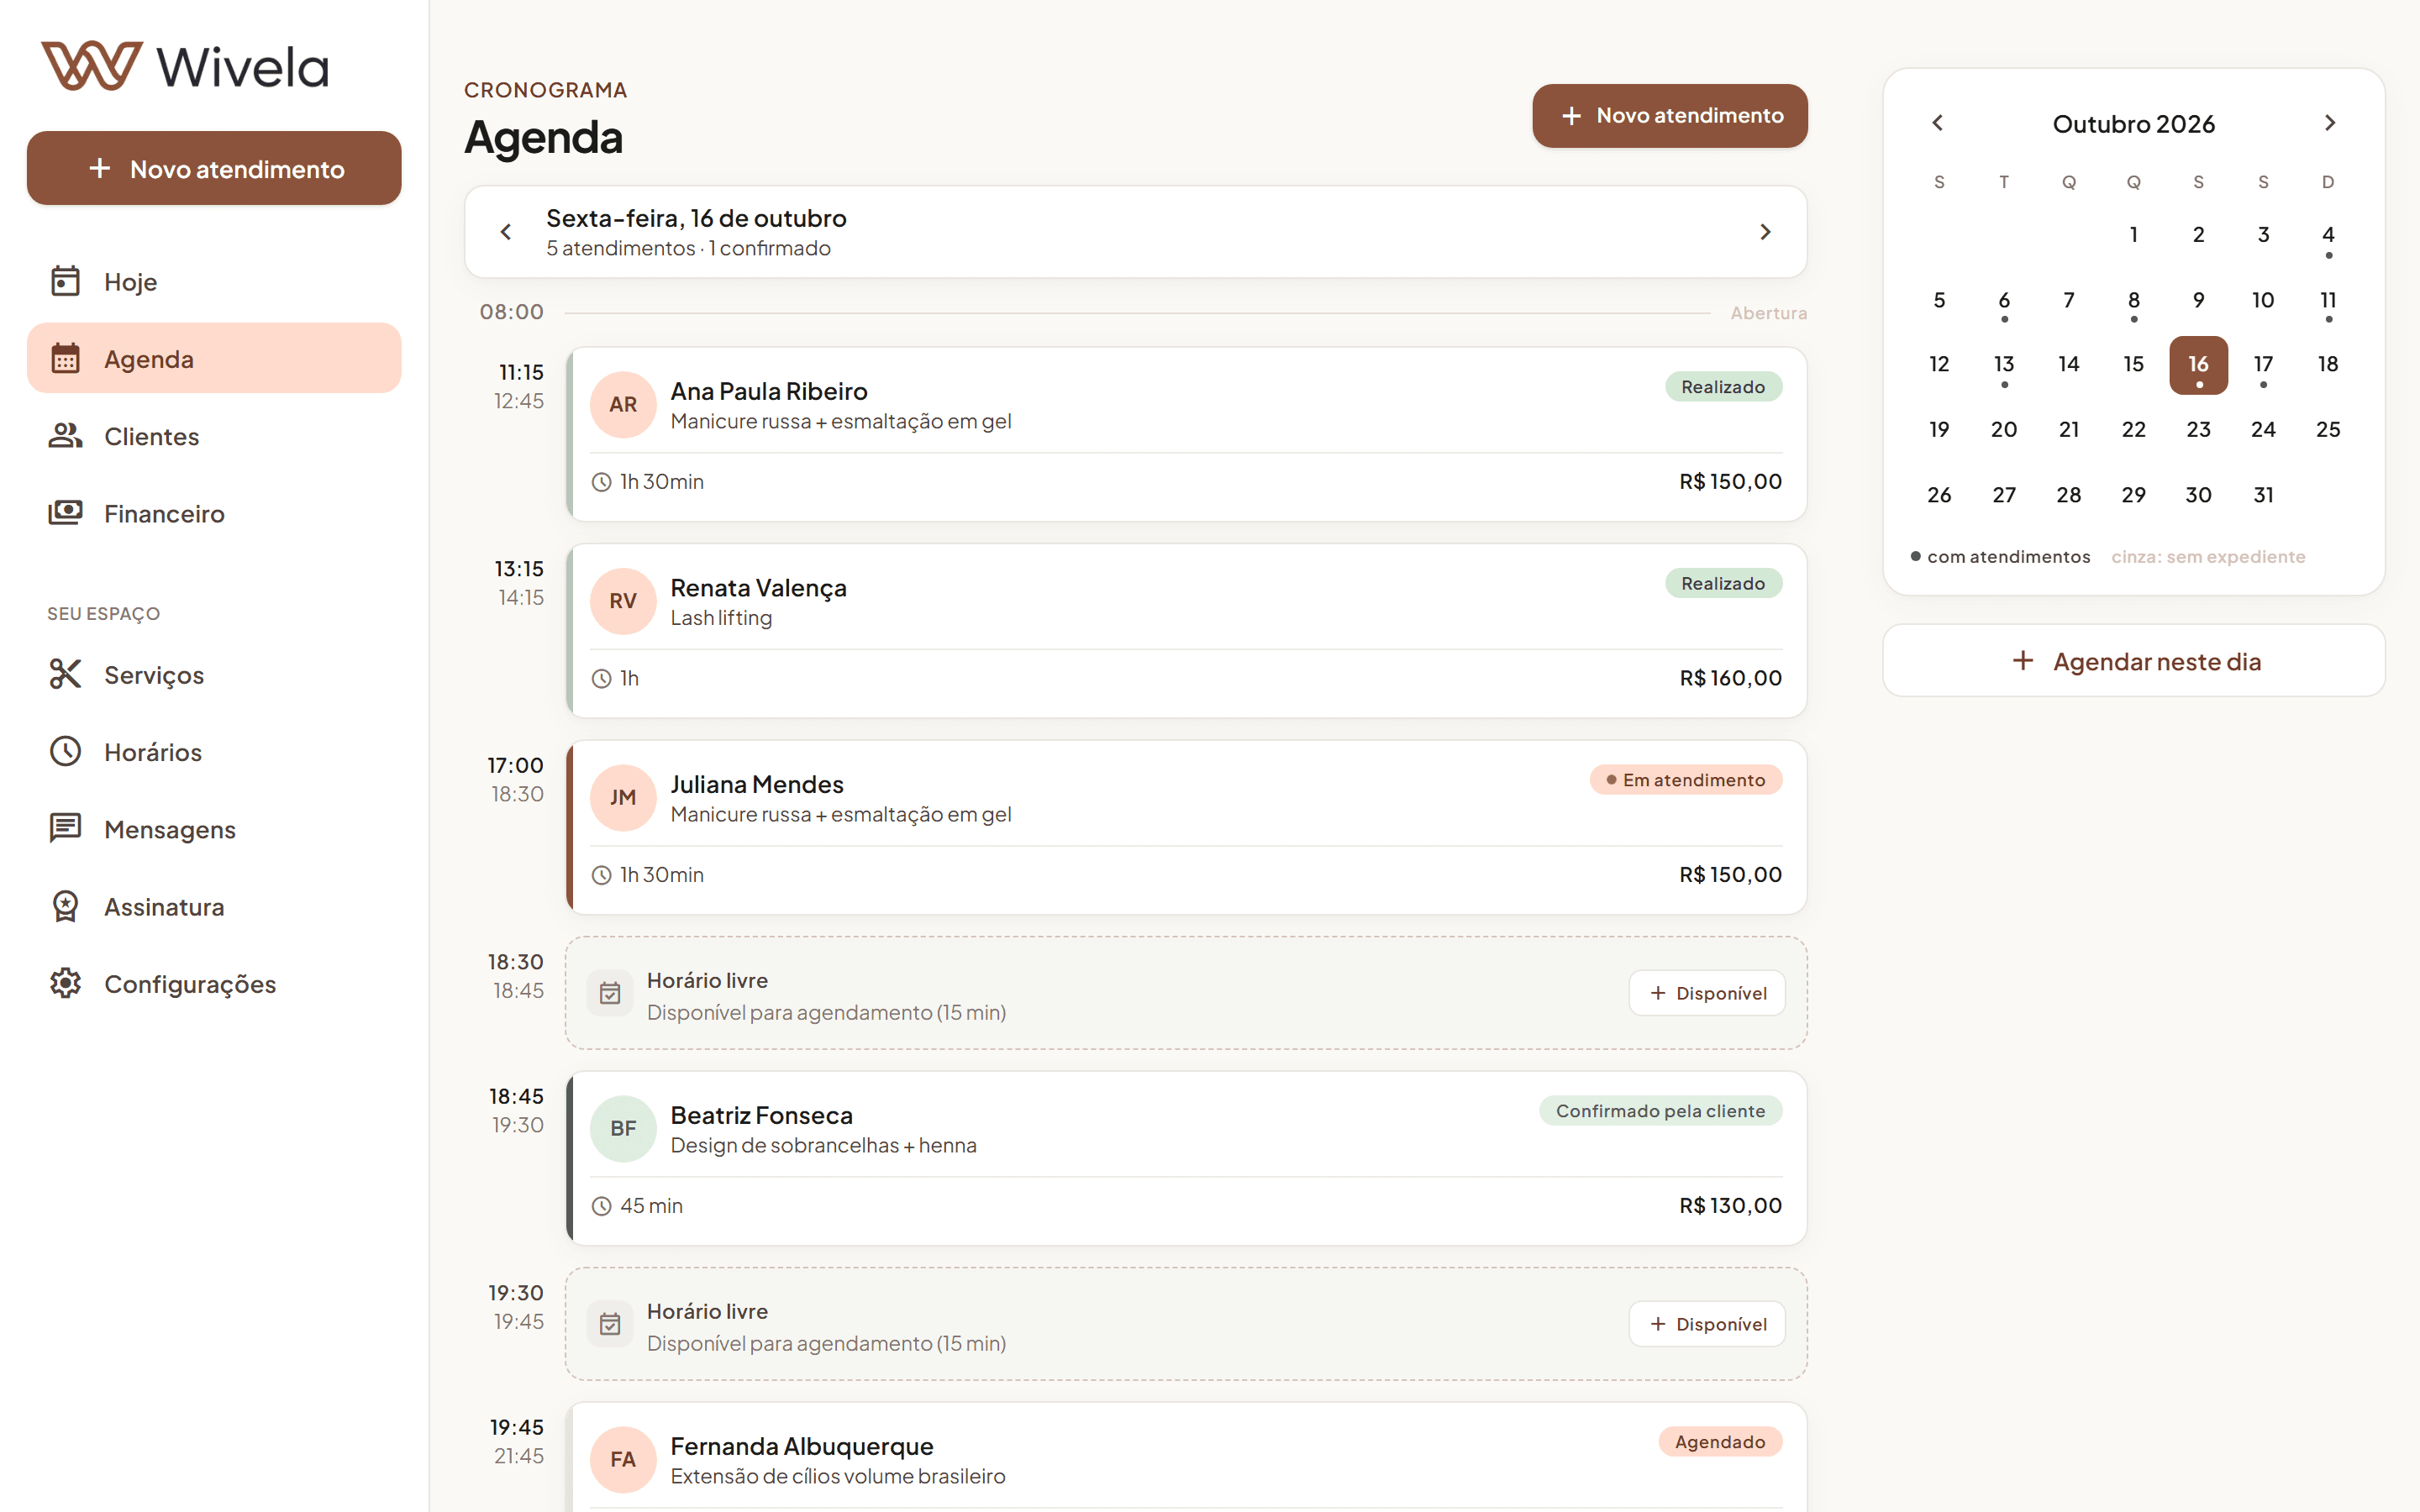The width and height of the screenshot is (2420, 1512).
Task: Open the Hoje calendar icon
Action: click(x=66, y=281)
